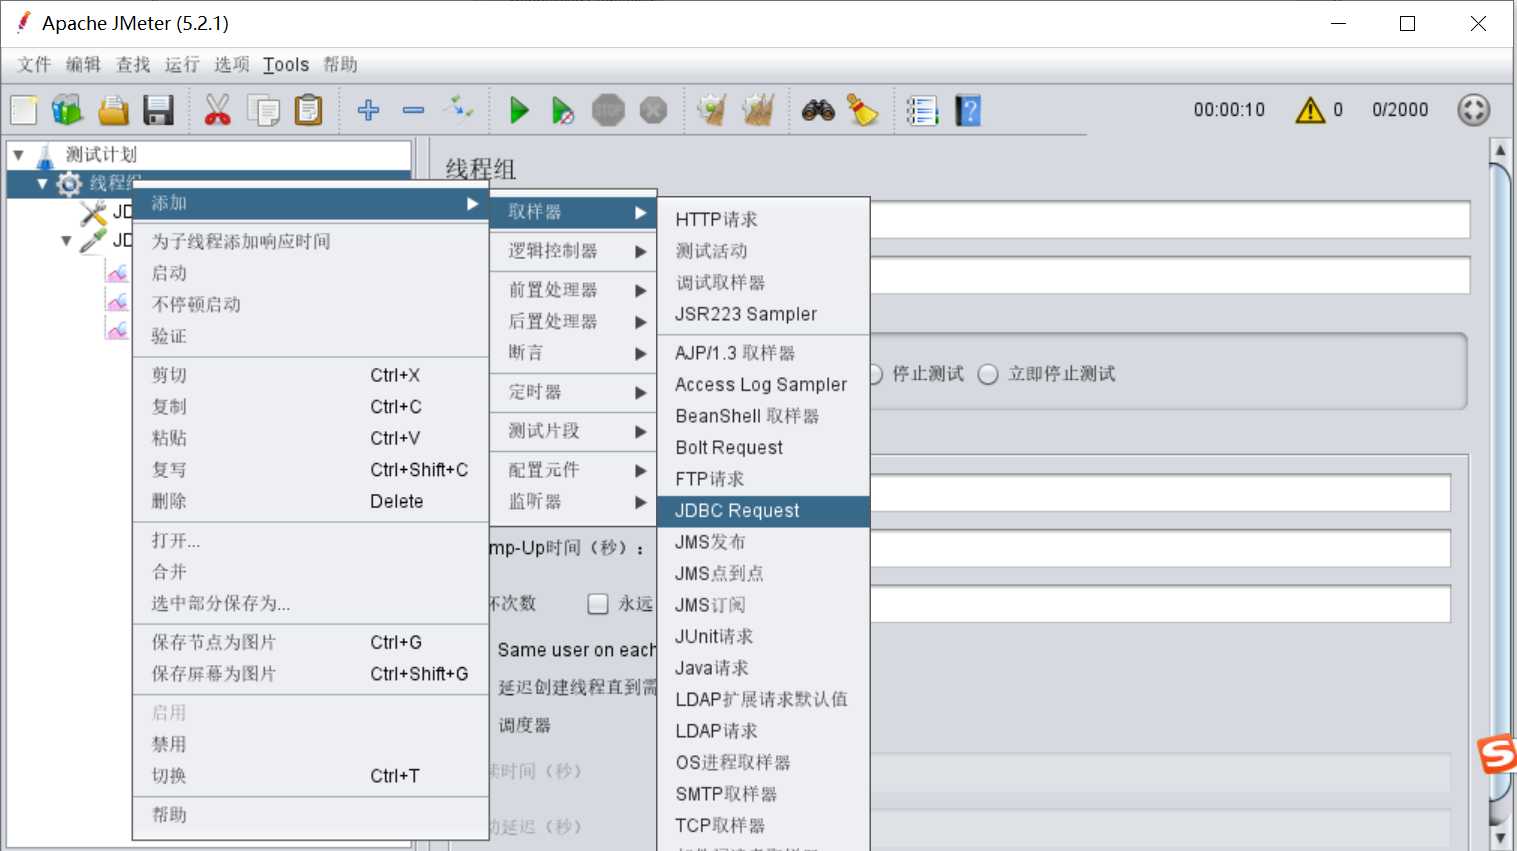Click the Toggle enable/disable icon
1517x851 pixels.
459,108
